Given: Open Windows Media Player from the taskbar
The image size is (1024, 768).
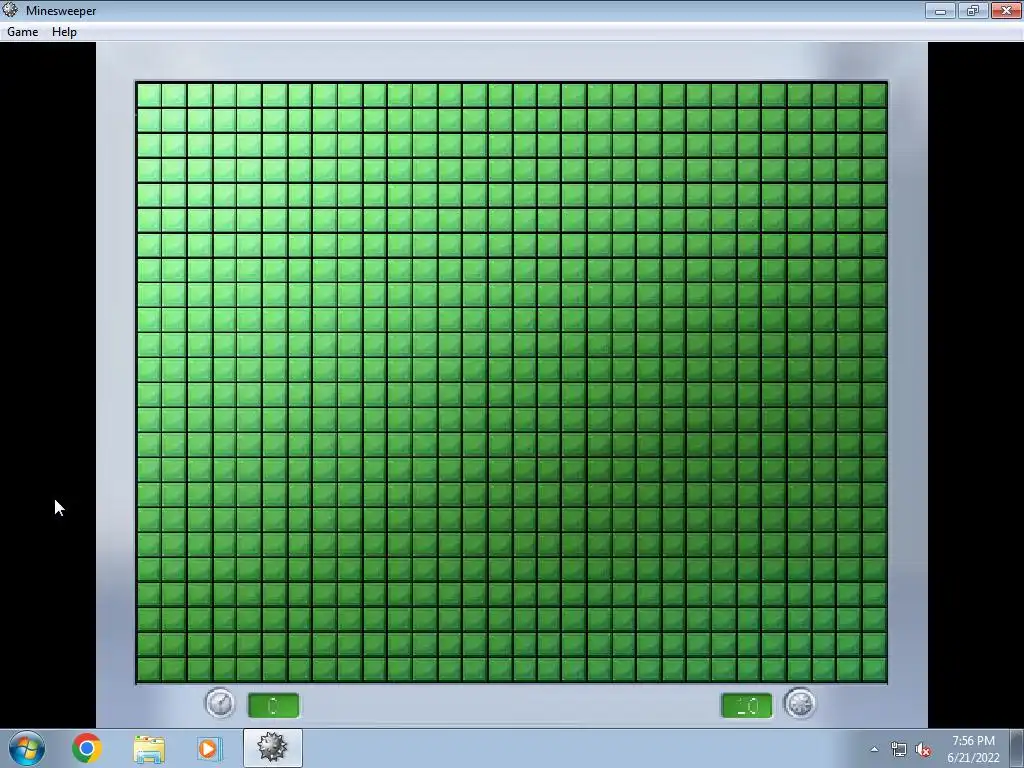Looking at the screenshot, I should tap(209, 748).
